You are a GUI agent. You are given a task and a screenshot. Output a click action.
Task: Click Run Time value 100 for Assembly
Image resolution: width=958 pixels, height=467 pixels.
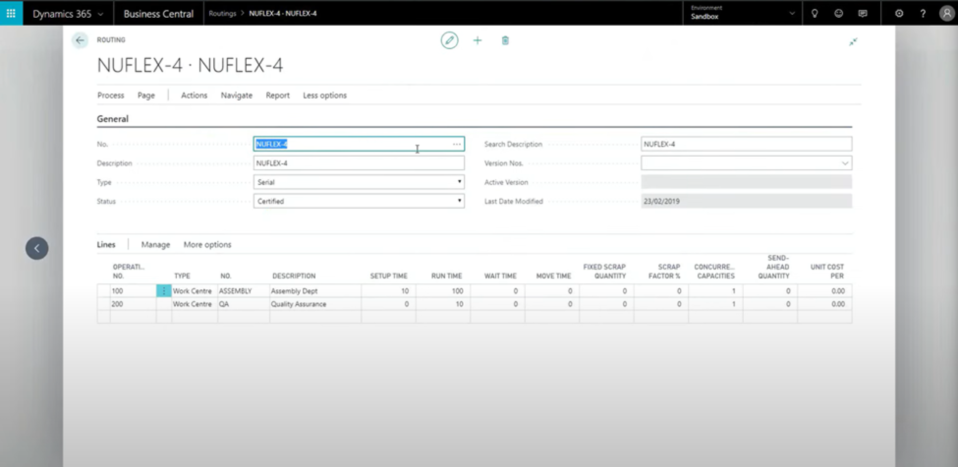[x=443, y=291]
